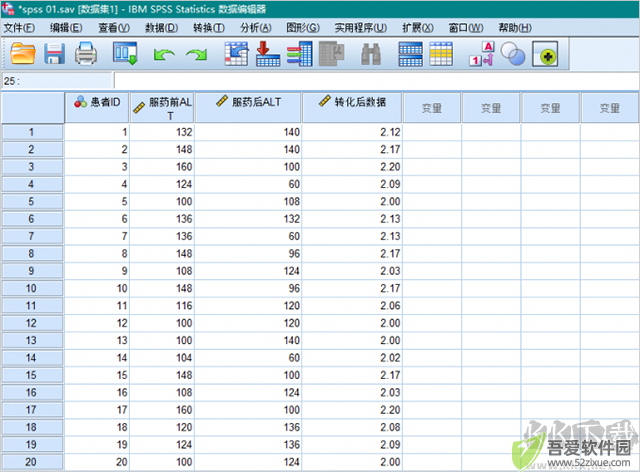Go to case icon
This screenshot has height=472, width=640.
pyautogui.click(x=236, y=53)
